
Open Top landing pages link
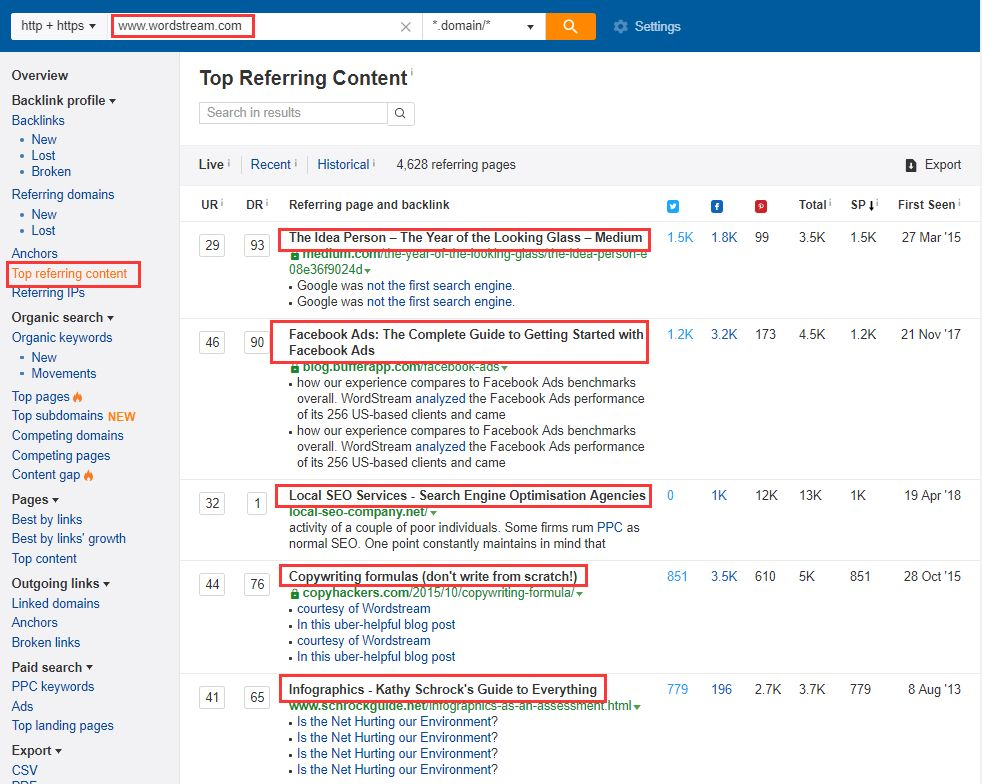[63, 726]
